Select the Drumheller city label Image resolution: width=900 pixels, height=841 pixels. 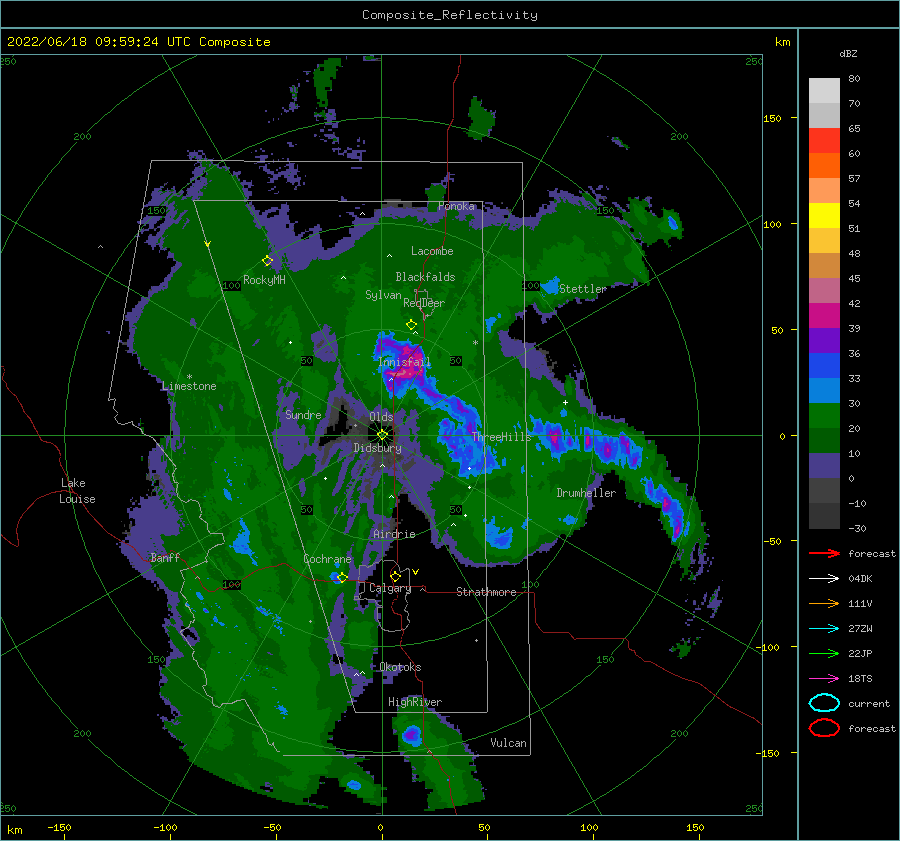[x=586, y=493]
